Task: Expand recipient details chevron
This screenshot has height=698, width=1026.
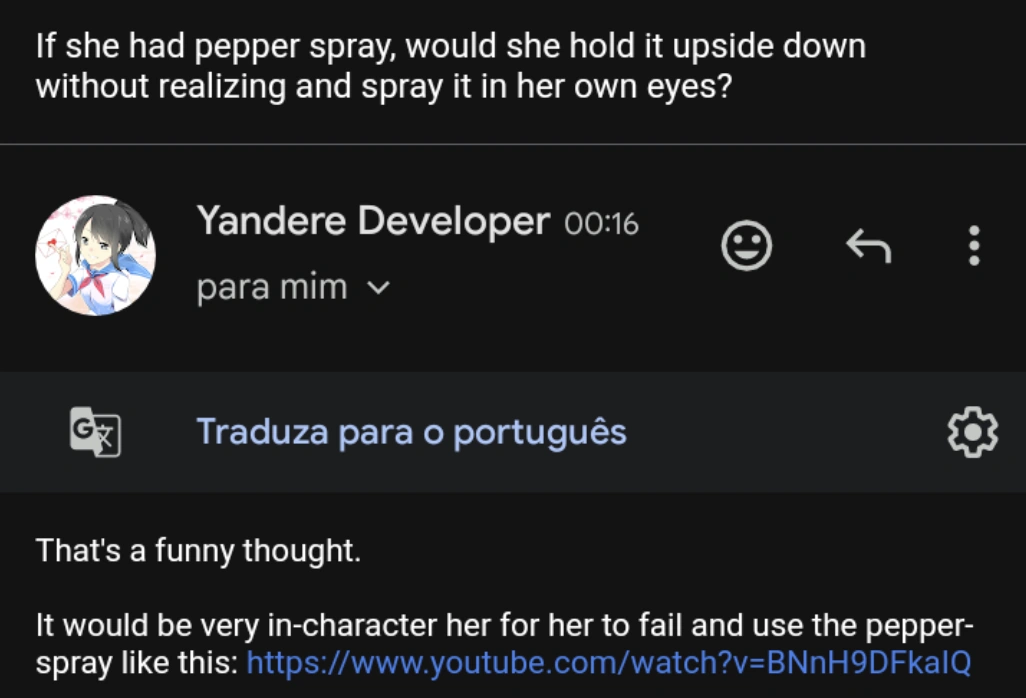Action: click(378, 288)
